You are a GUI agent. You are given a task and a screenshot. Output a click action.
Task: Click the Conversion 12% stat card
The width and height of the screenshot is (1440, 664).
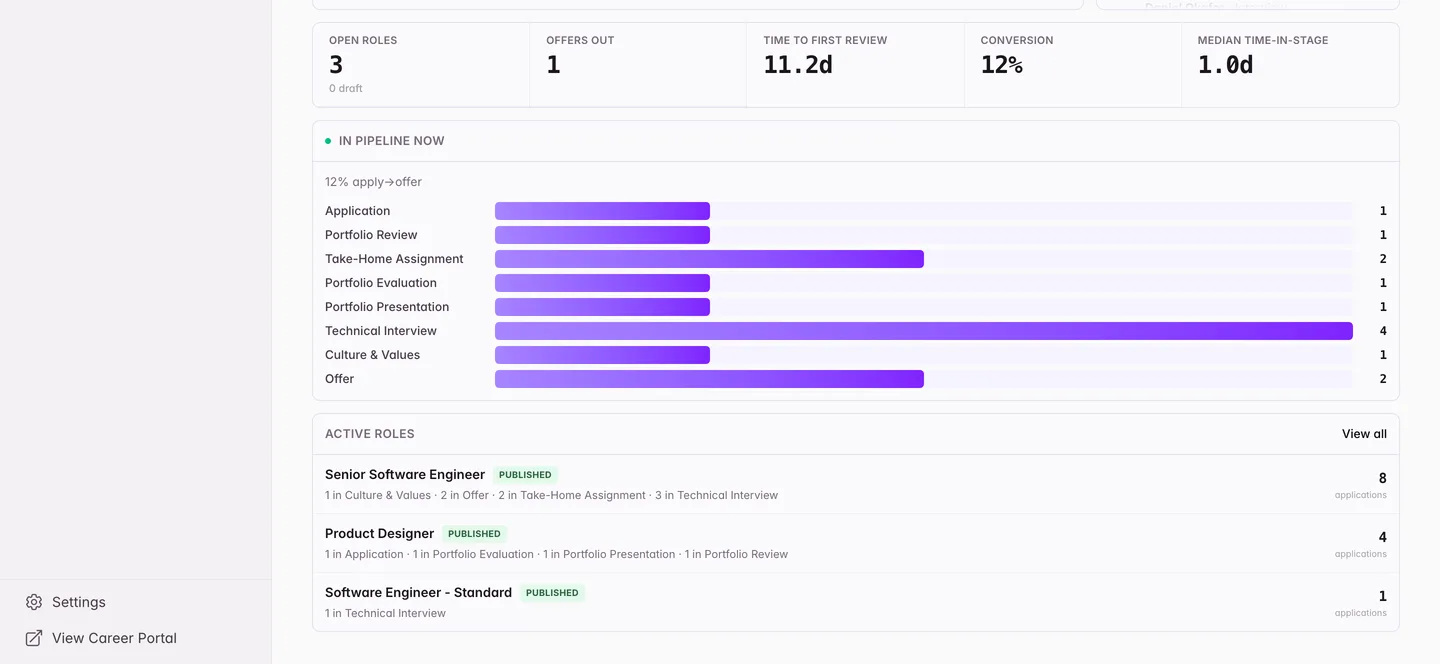[x=1073, y=65]
